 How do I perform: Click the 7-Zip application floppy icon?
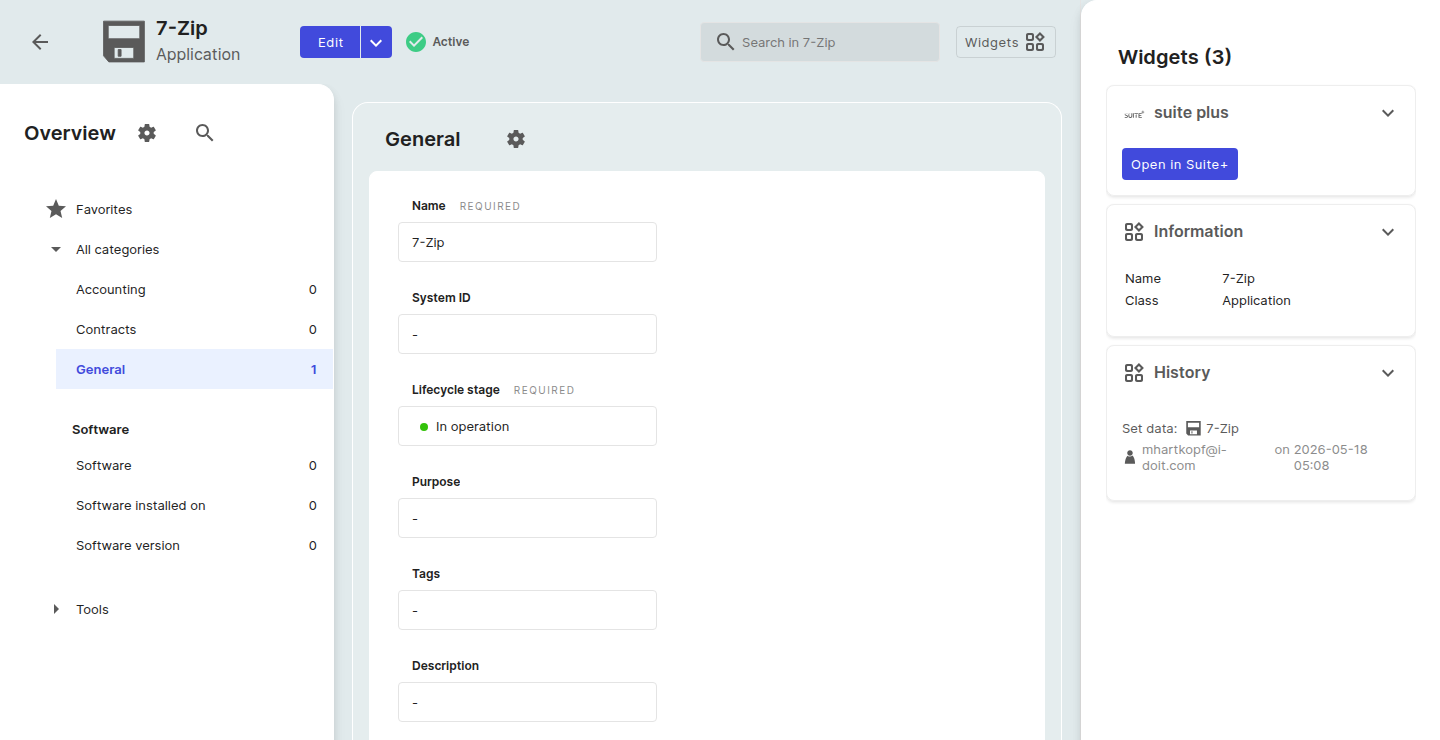pyautogui.click(x=124, y=42)
